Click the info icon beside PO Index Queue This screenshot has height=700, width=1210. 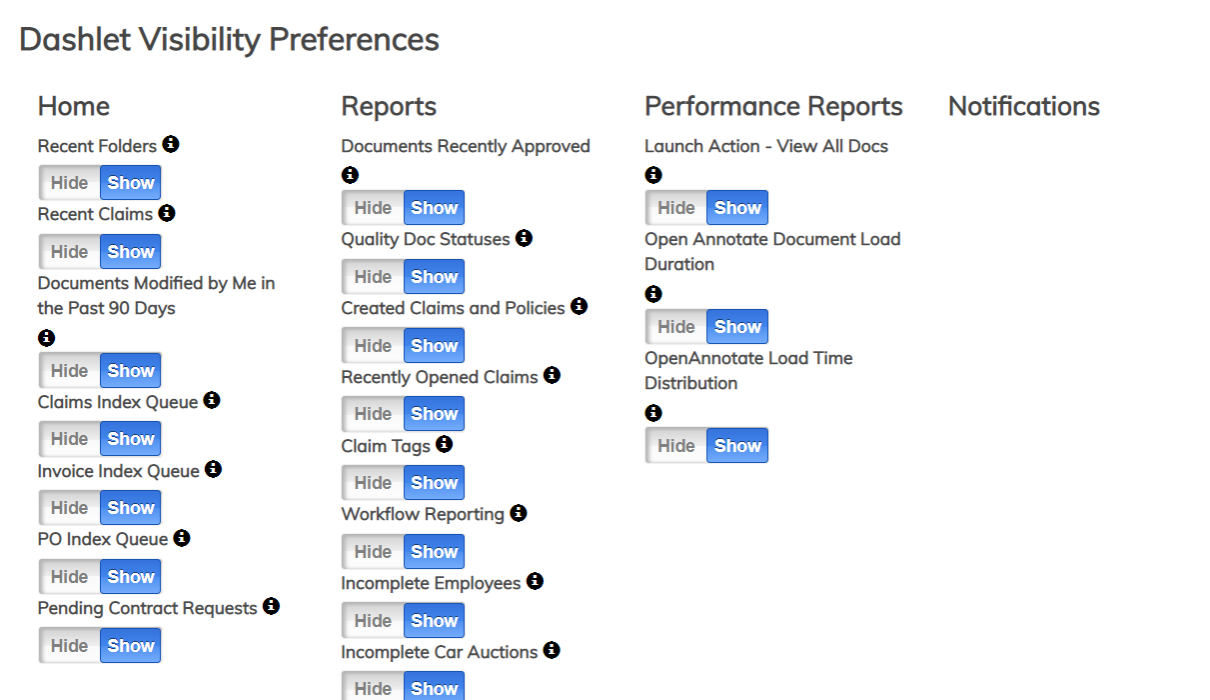(181, 538)
